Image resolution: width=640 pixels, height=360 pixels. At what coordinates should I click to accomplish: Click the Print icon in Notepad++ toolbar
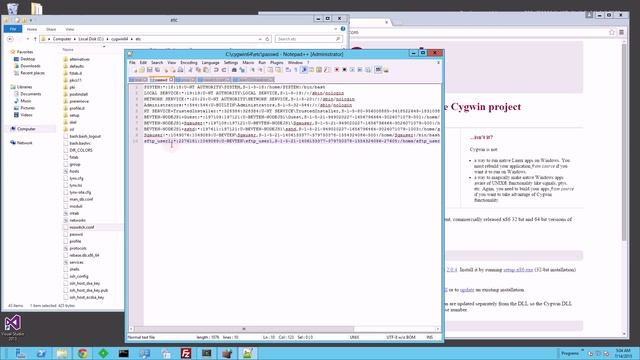pos(180,70)
